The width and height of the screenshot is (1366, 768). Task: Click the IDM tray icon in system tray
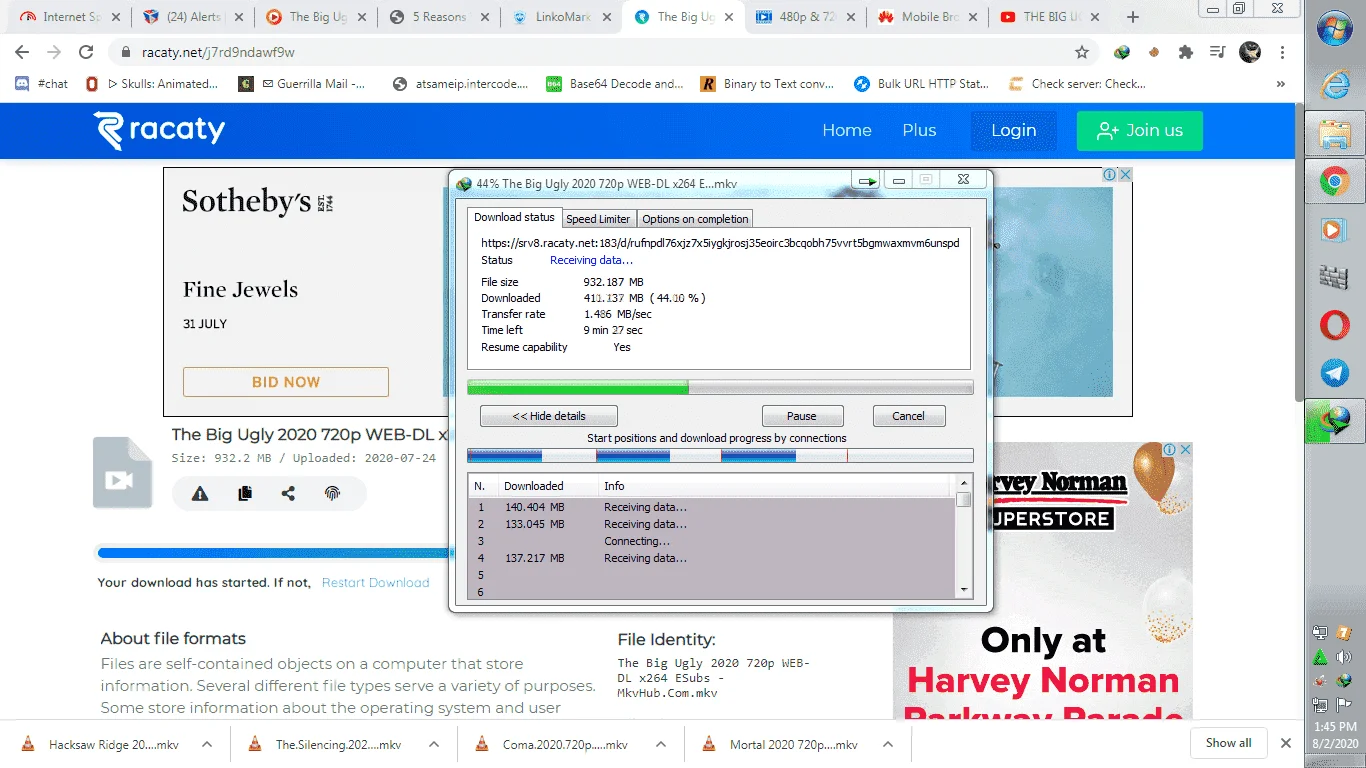click(x=1344, y=681)
